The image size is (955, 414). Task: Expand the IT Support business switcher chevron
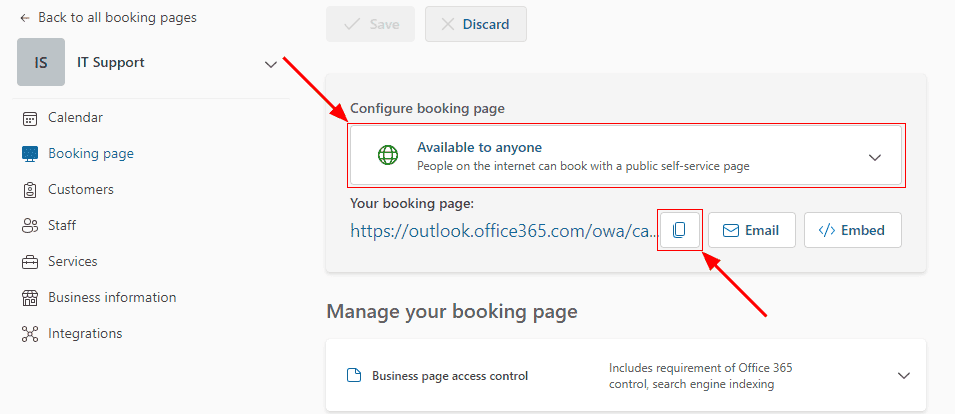point(270,64)
